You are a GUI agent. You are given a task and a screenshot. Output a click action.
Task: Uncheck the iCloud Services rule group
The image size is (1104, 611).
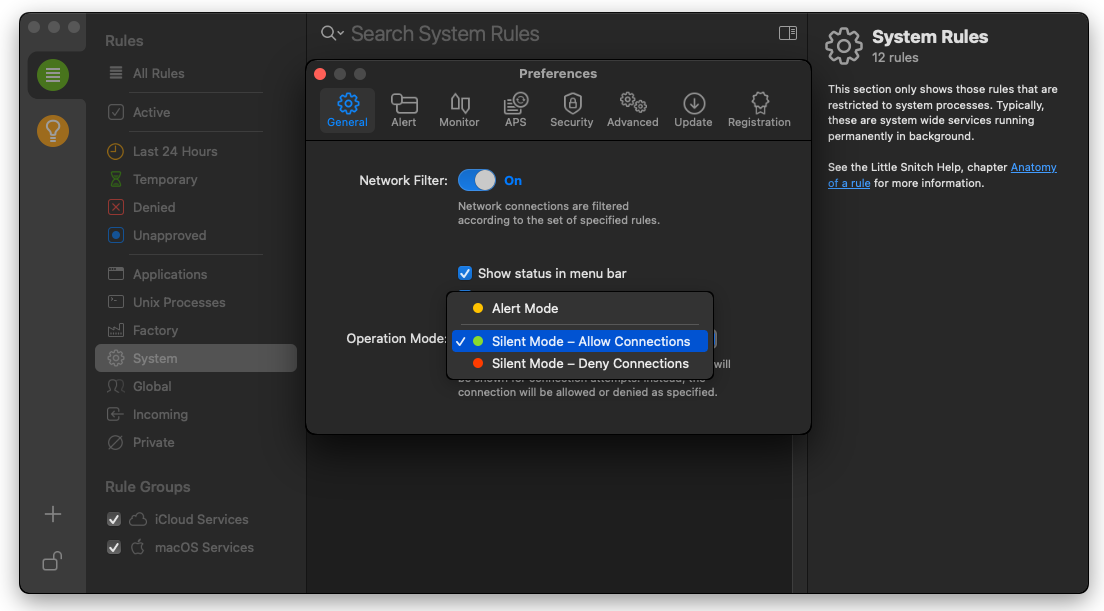[x=115, y=519]
